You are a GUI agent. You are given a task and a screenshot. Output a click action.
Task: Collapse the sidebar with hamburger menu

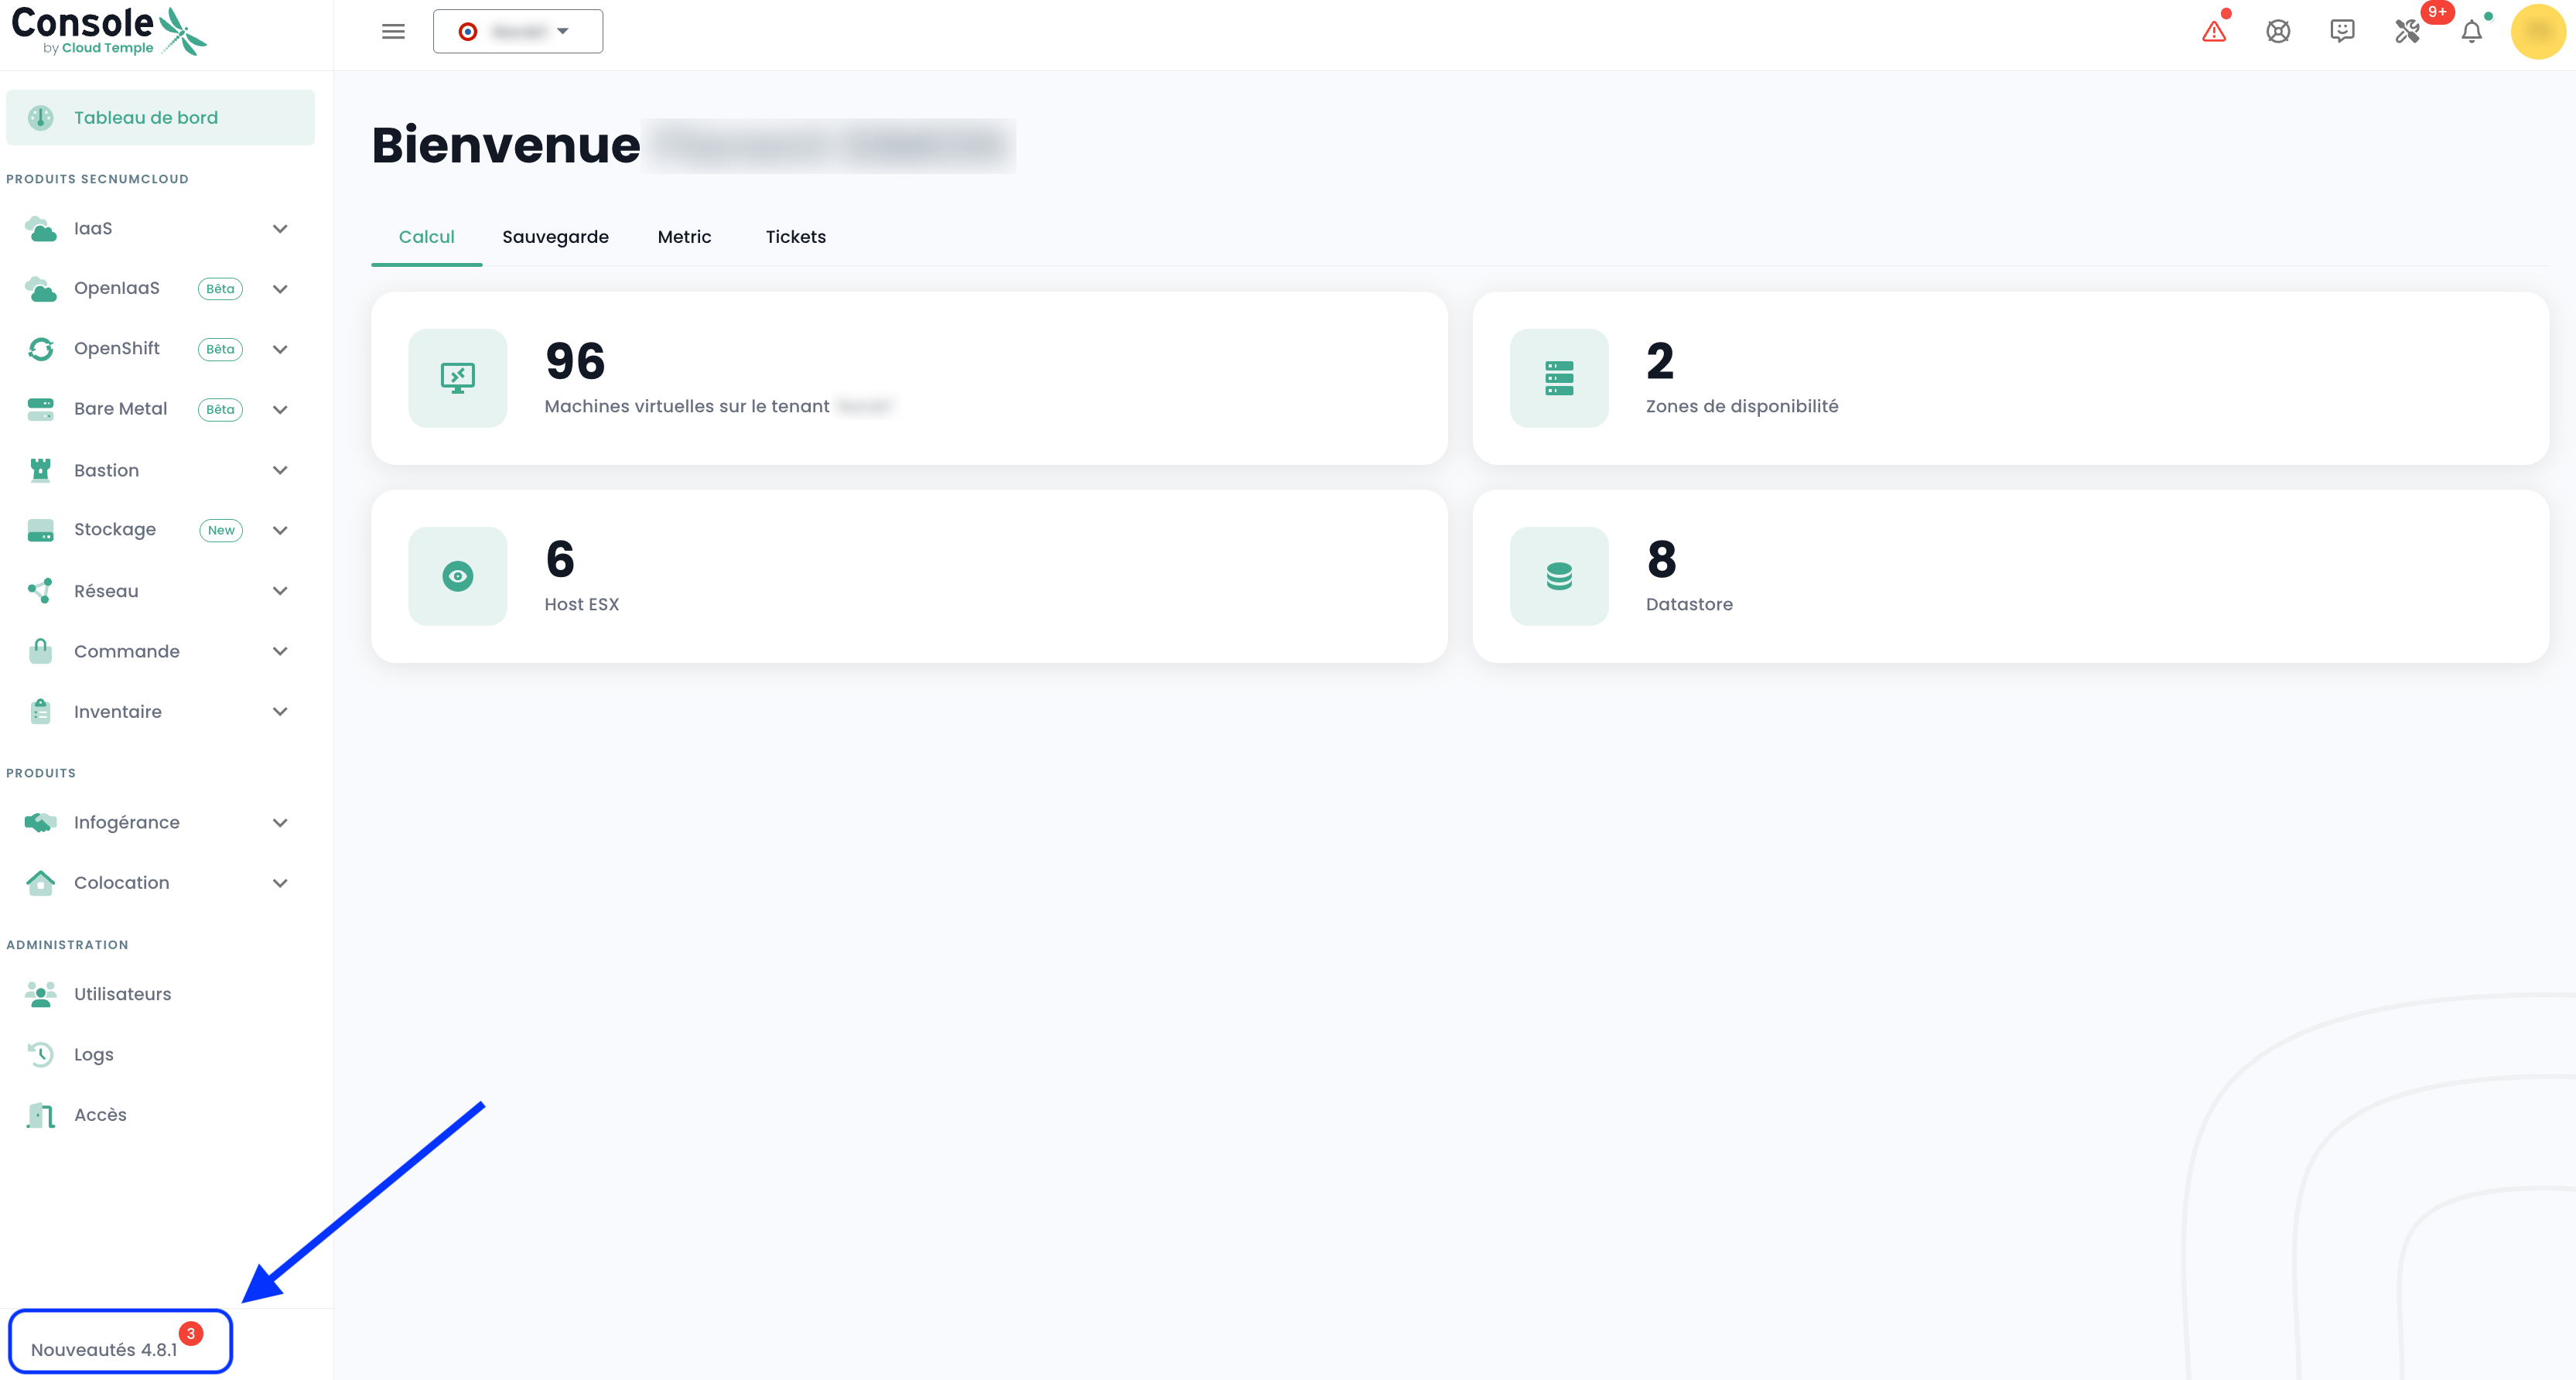pyautogui.click(x=393, y=32)
